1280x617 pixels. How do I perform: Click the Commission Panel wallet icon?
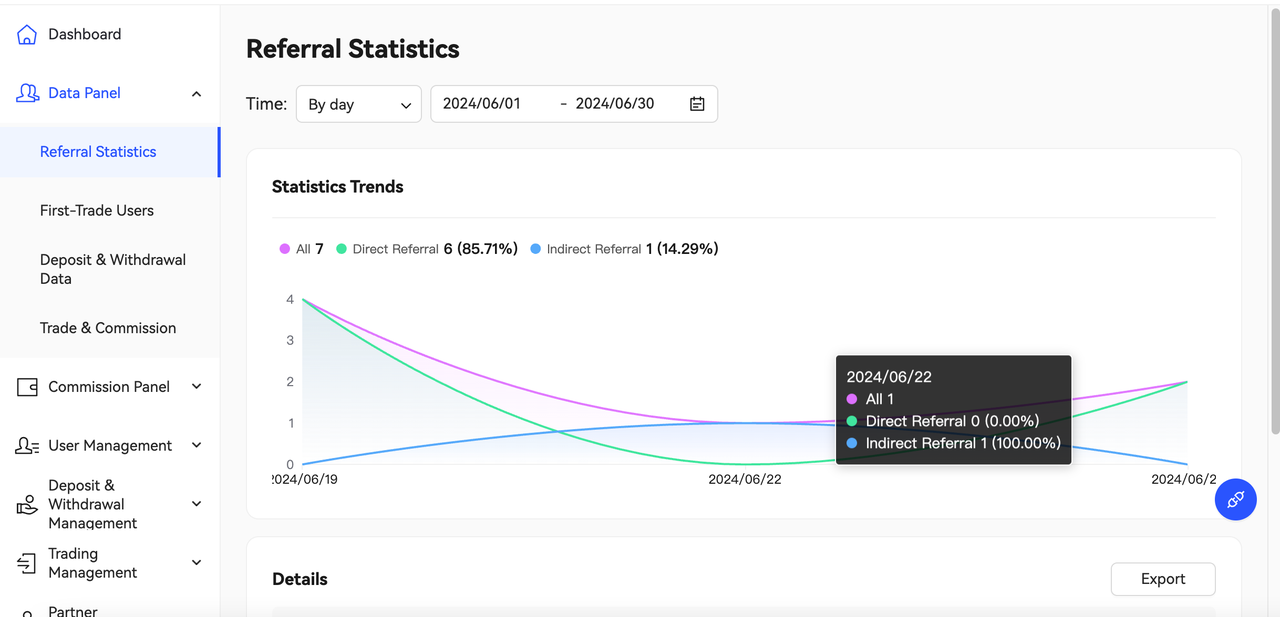click(27, 387)
